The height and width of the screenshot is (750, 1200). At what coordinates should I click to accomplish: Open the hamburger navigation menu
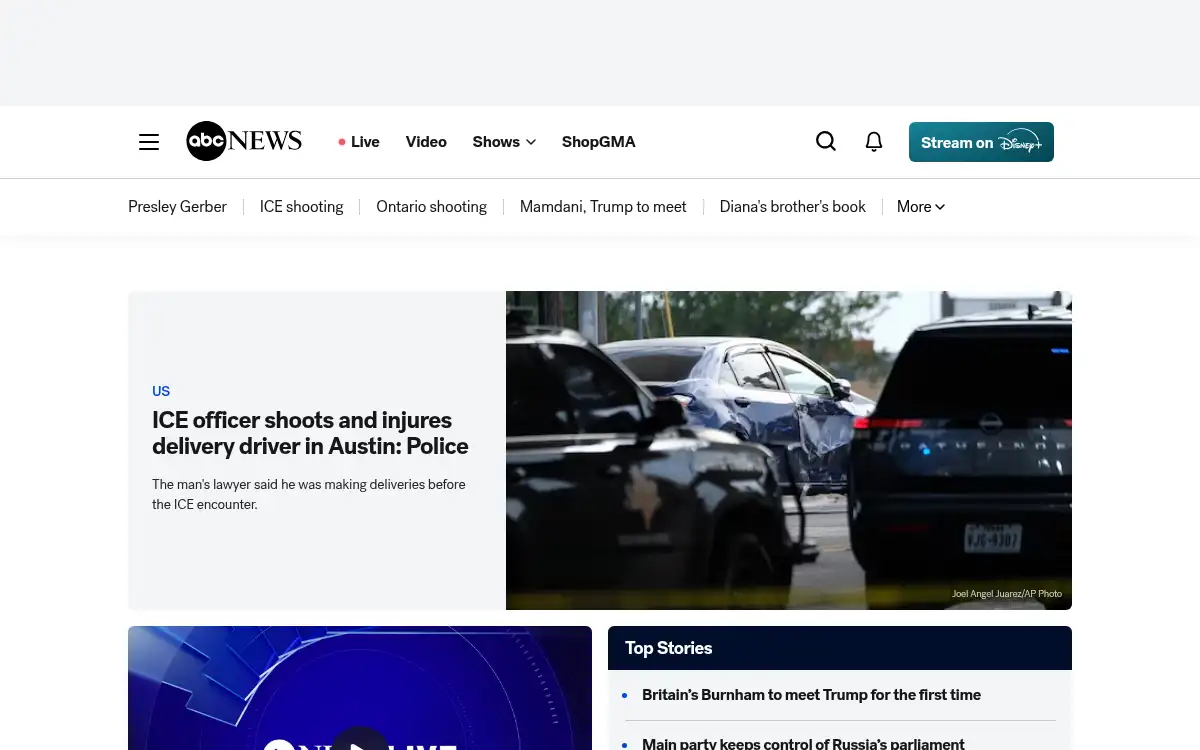click(x=149, y=142)
